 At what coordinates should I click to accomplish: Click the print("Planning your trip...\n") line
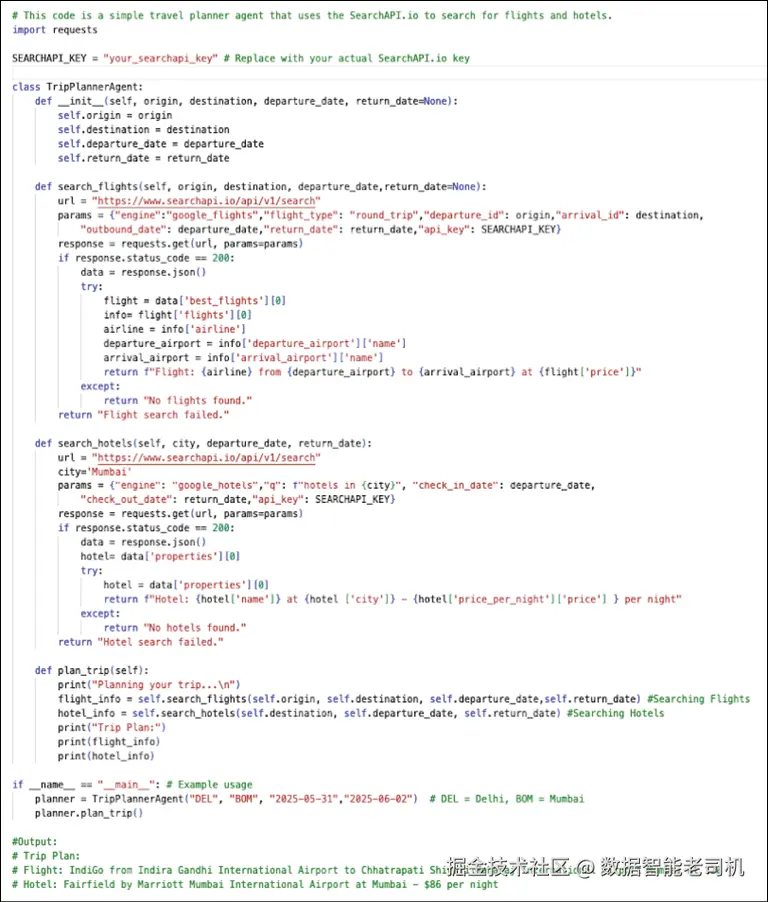click(x=149, y=685)
